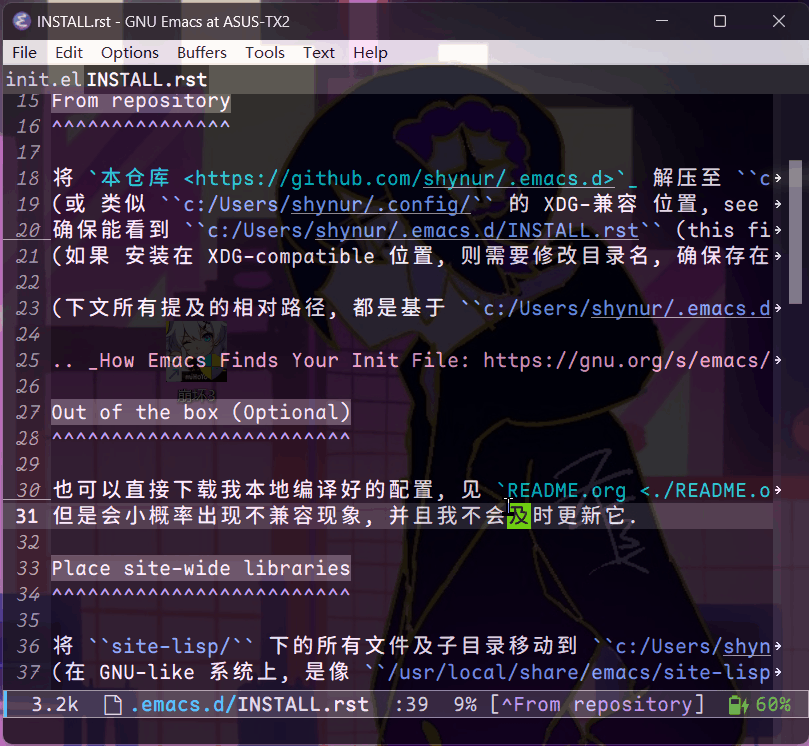Image resolution: width=809 pixels, height=746 pixels.
Task: Open the Tools menu
Action: [x=265, y=53]
